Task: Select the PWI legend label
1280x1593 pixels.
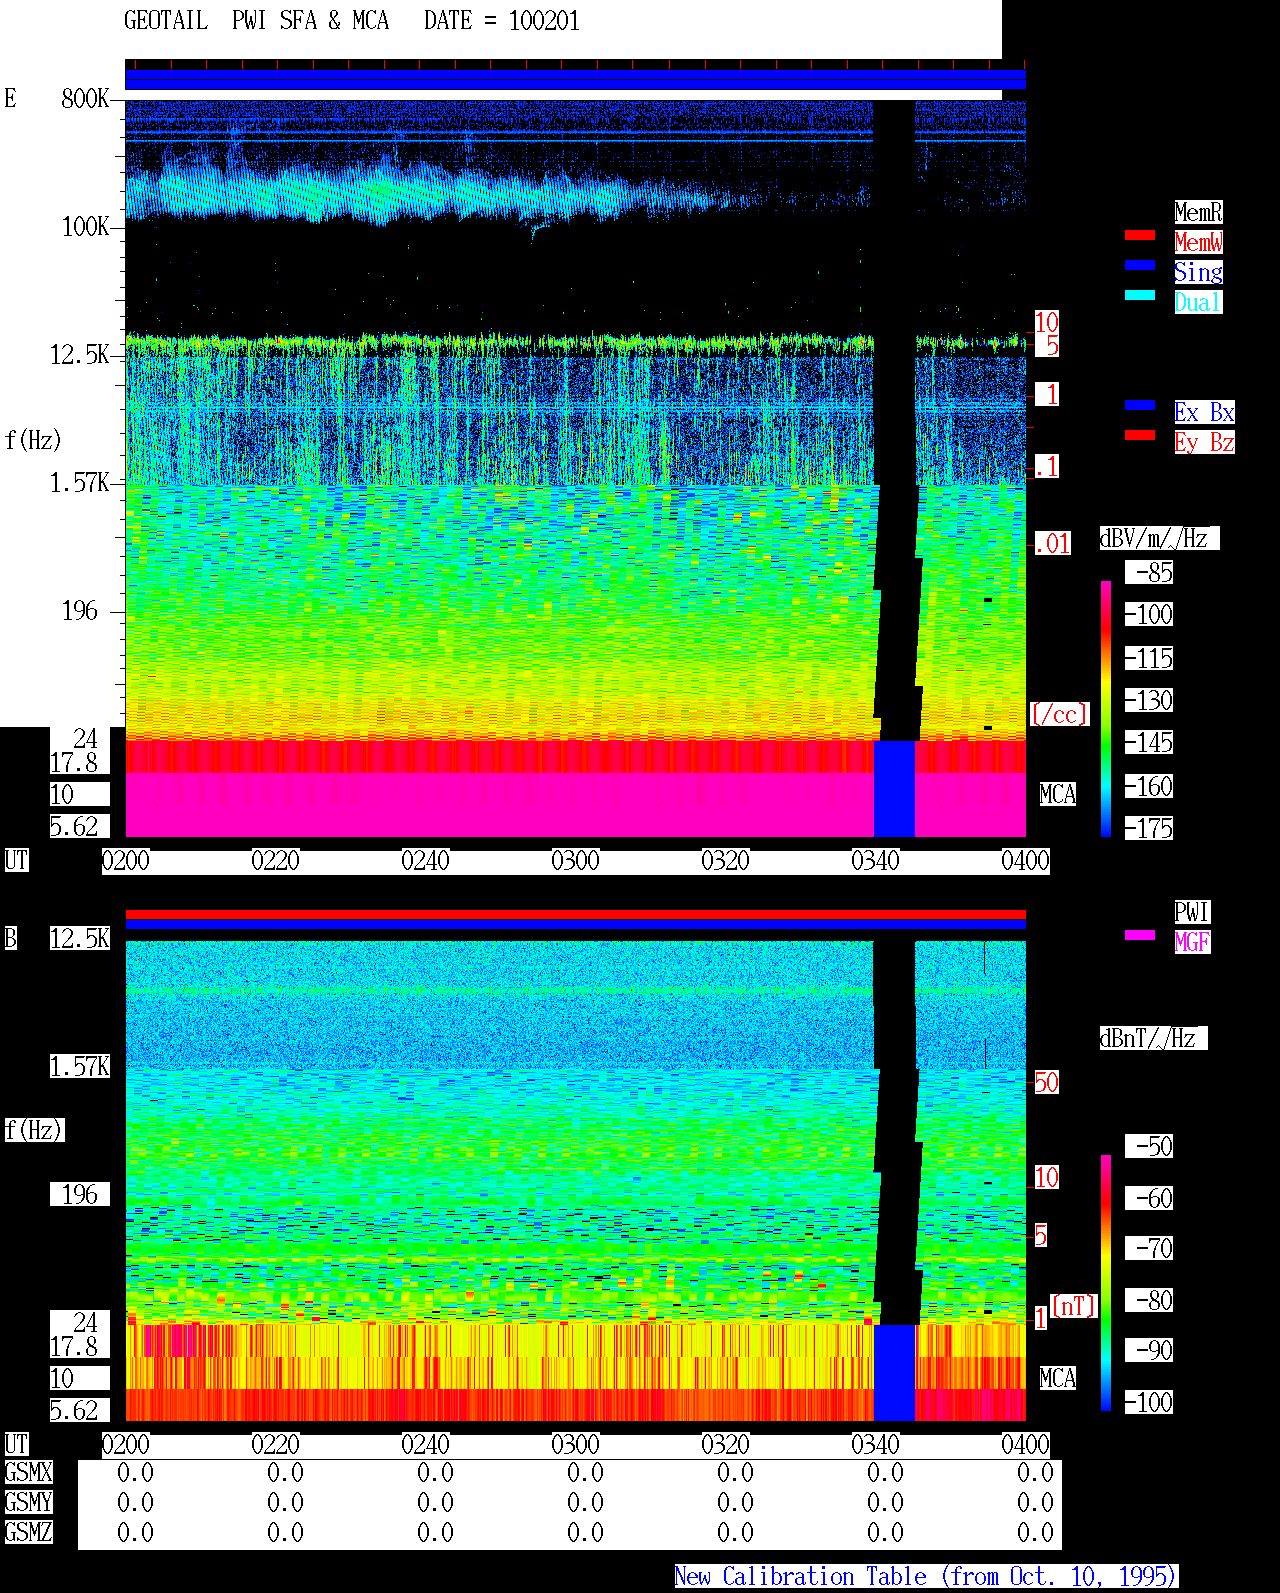Action: click(x=1192, y=912)
